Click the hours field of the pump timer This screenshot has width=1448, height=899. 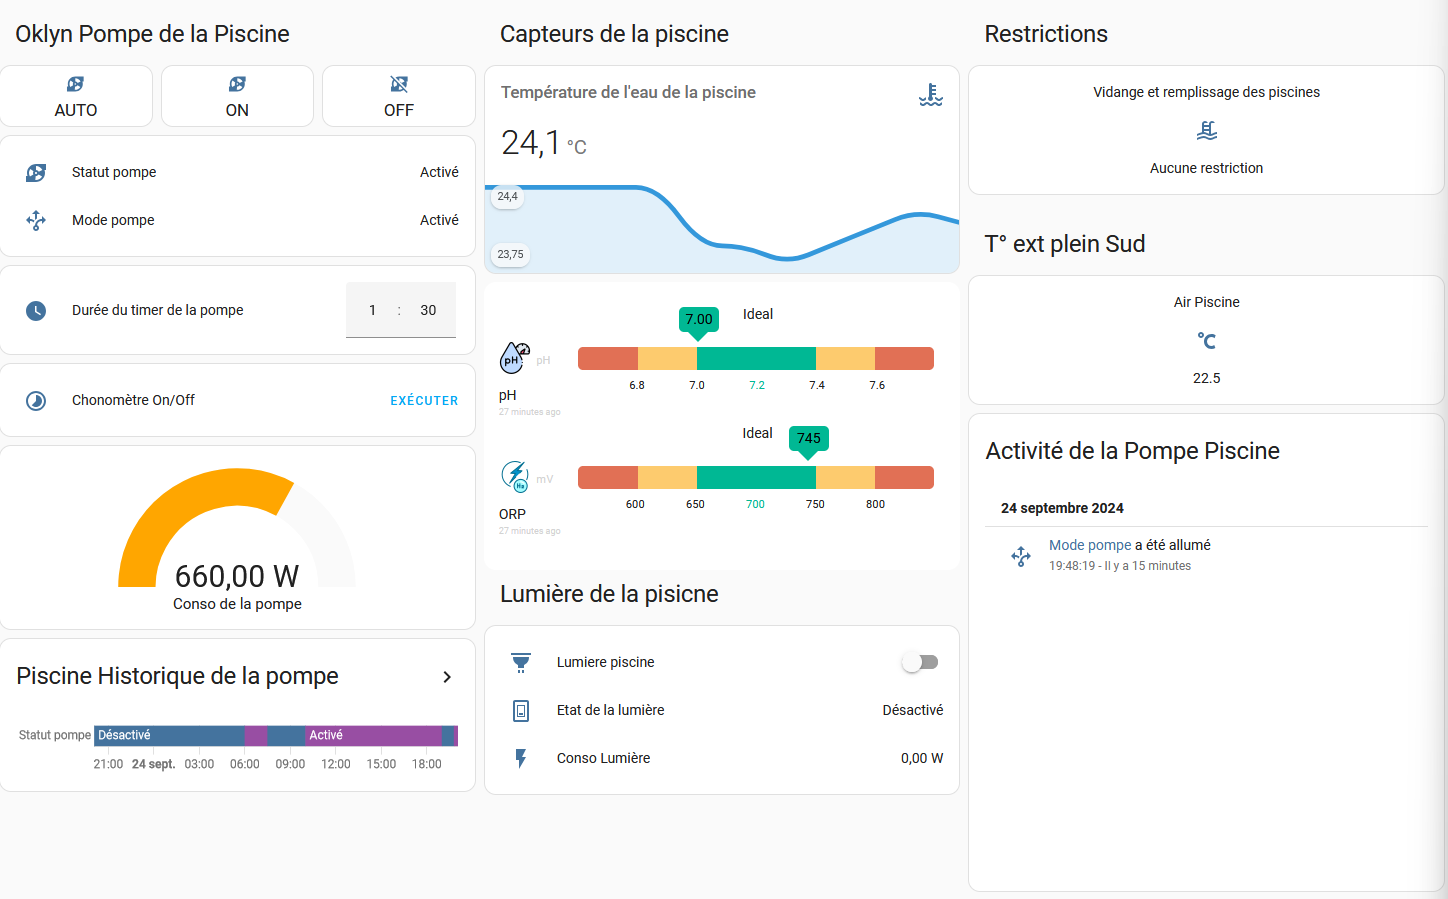(x=372, y=310)
